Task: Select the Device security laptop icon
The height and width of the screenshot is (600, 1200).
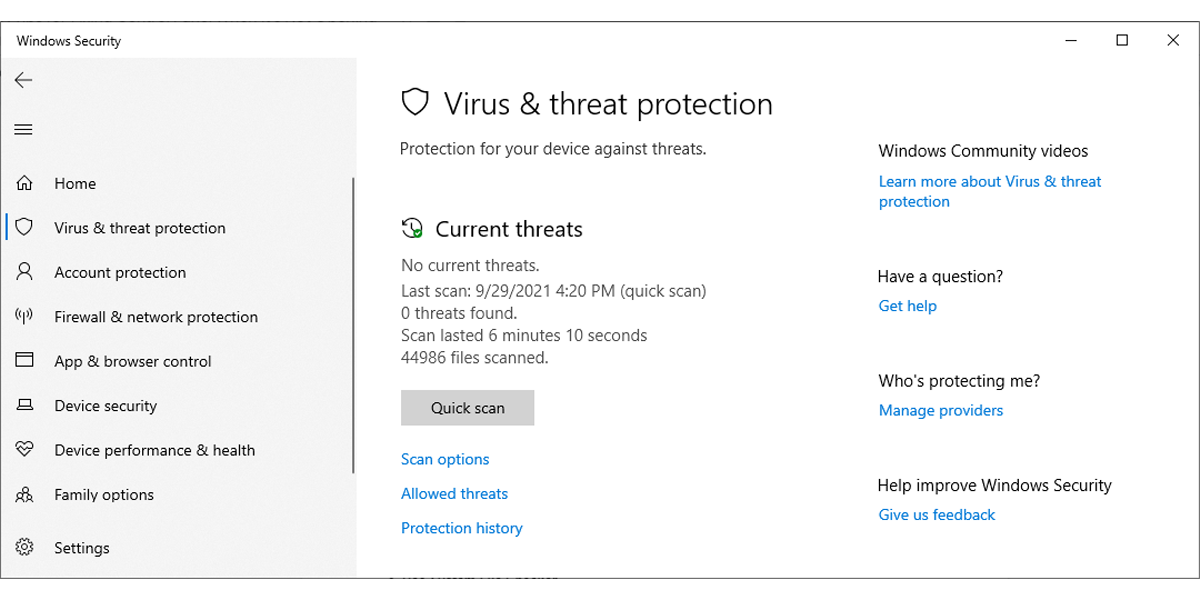Action: pos(25,406)
